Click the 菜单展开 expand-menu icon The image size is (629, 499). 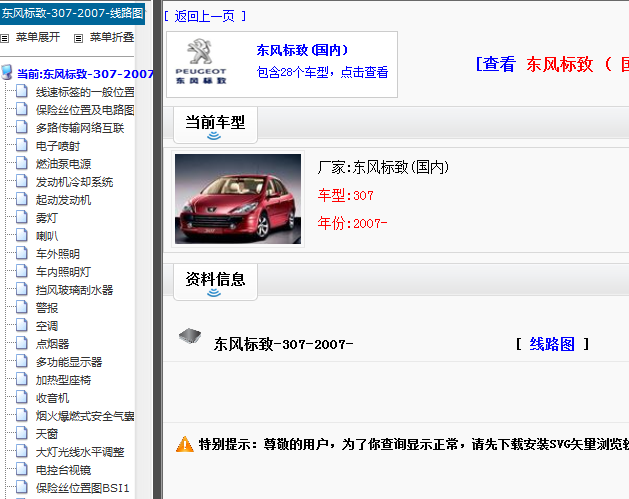click(x=4, y=39)
